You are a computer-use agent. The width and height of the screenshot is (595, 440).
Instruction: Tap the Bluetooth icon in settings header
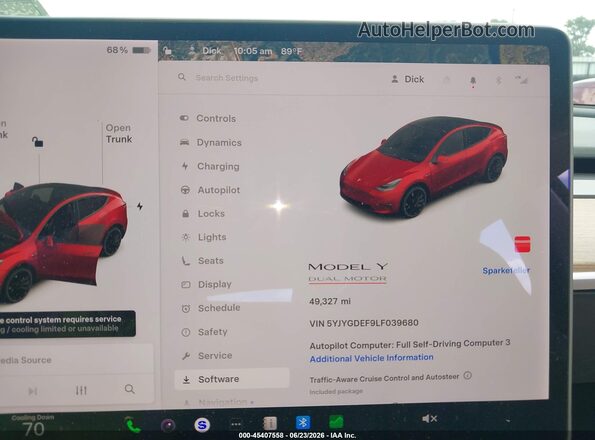point(499,80)
